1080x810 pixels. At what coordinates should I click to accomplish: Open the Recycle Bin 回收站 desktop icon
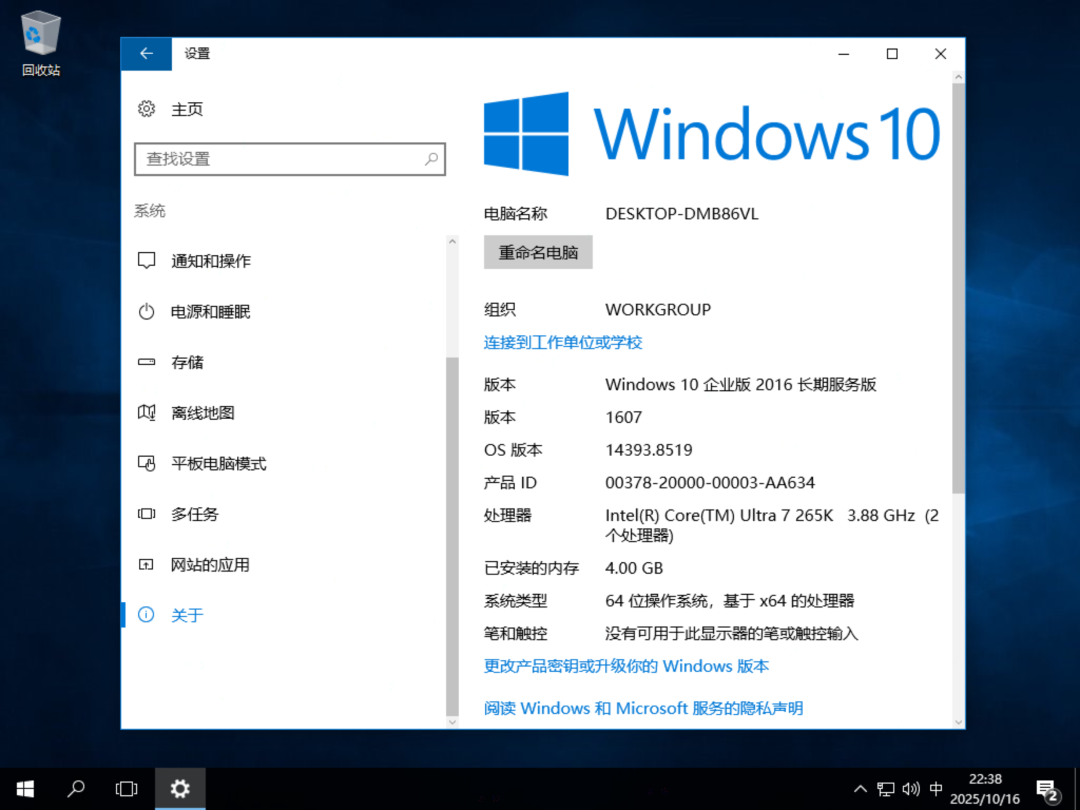point(41,43)
